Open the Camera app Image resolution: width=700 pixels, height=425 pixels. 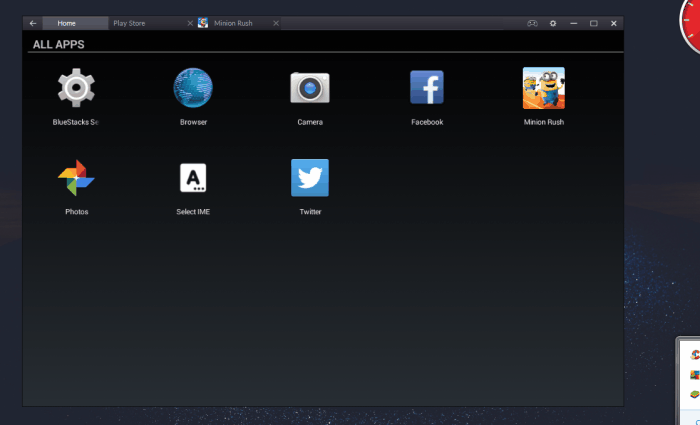coord(310,88)
